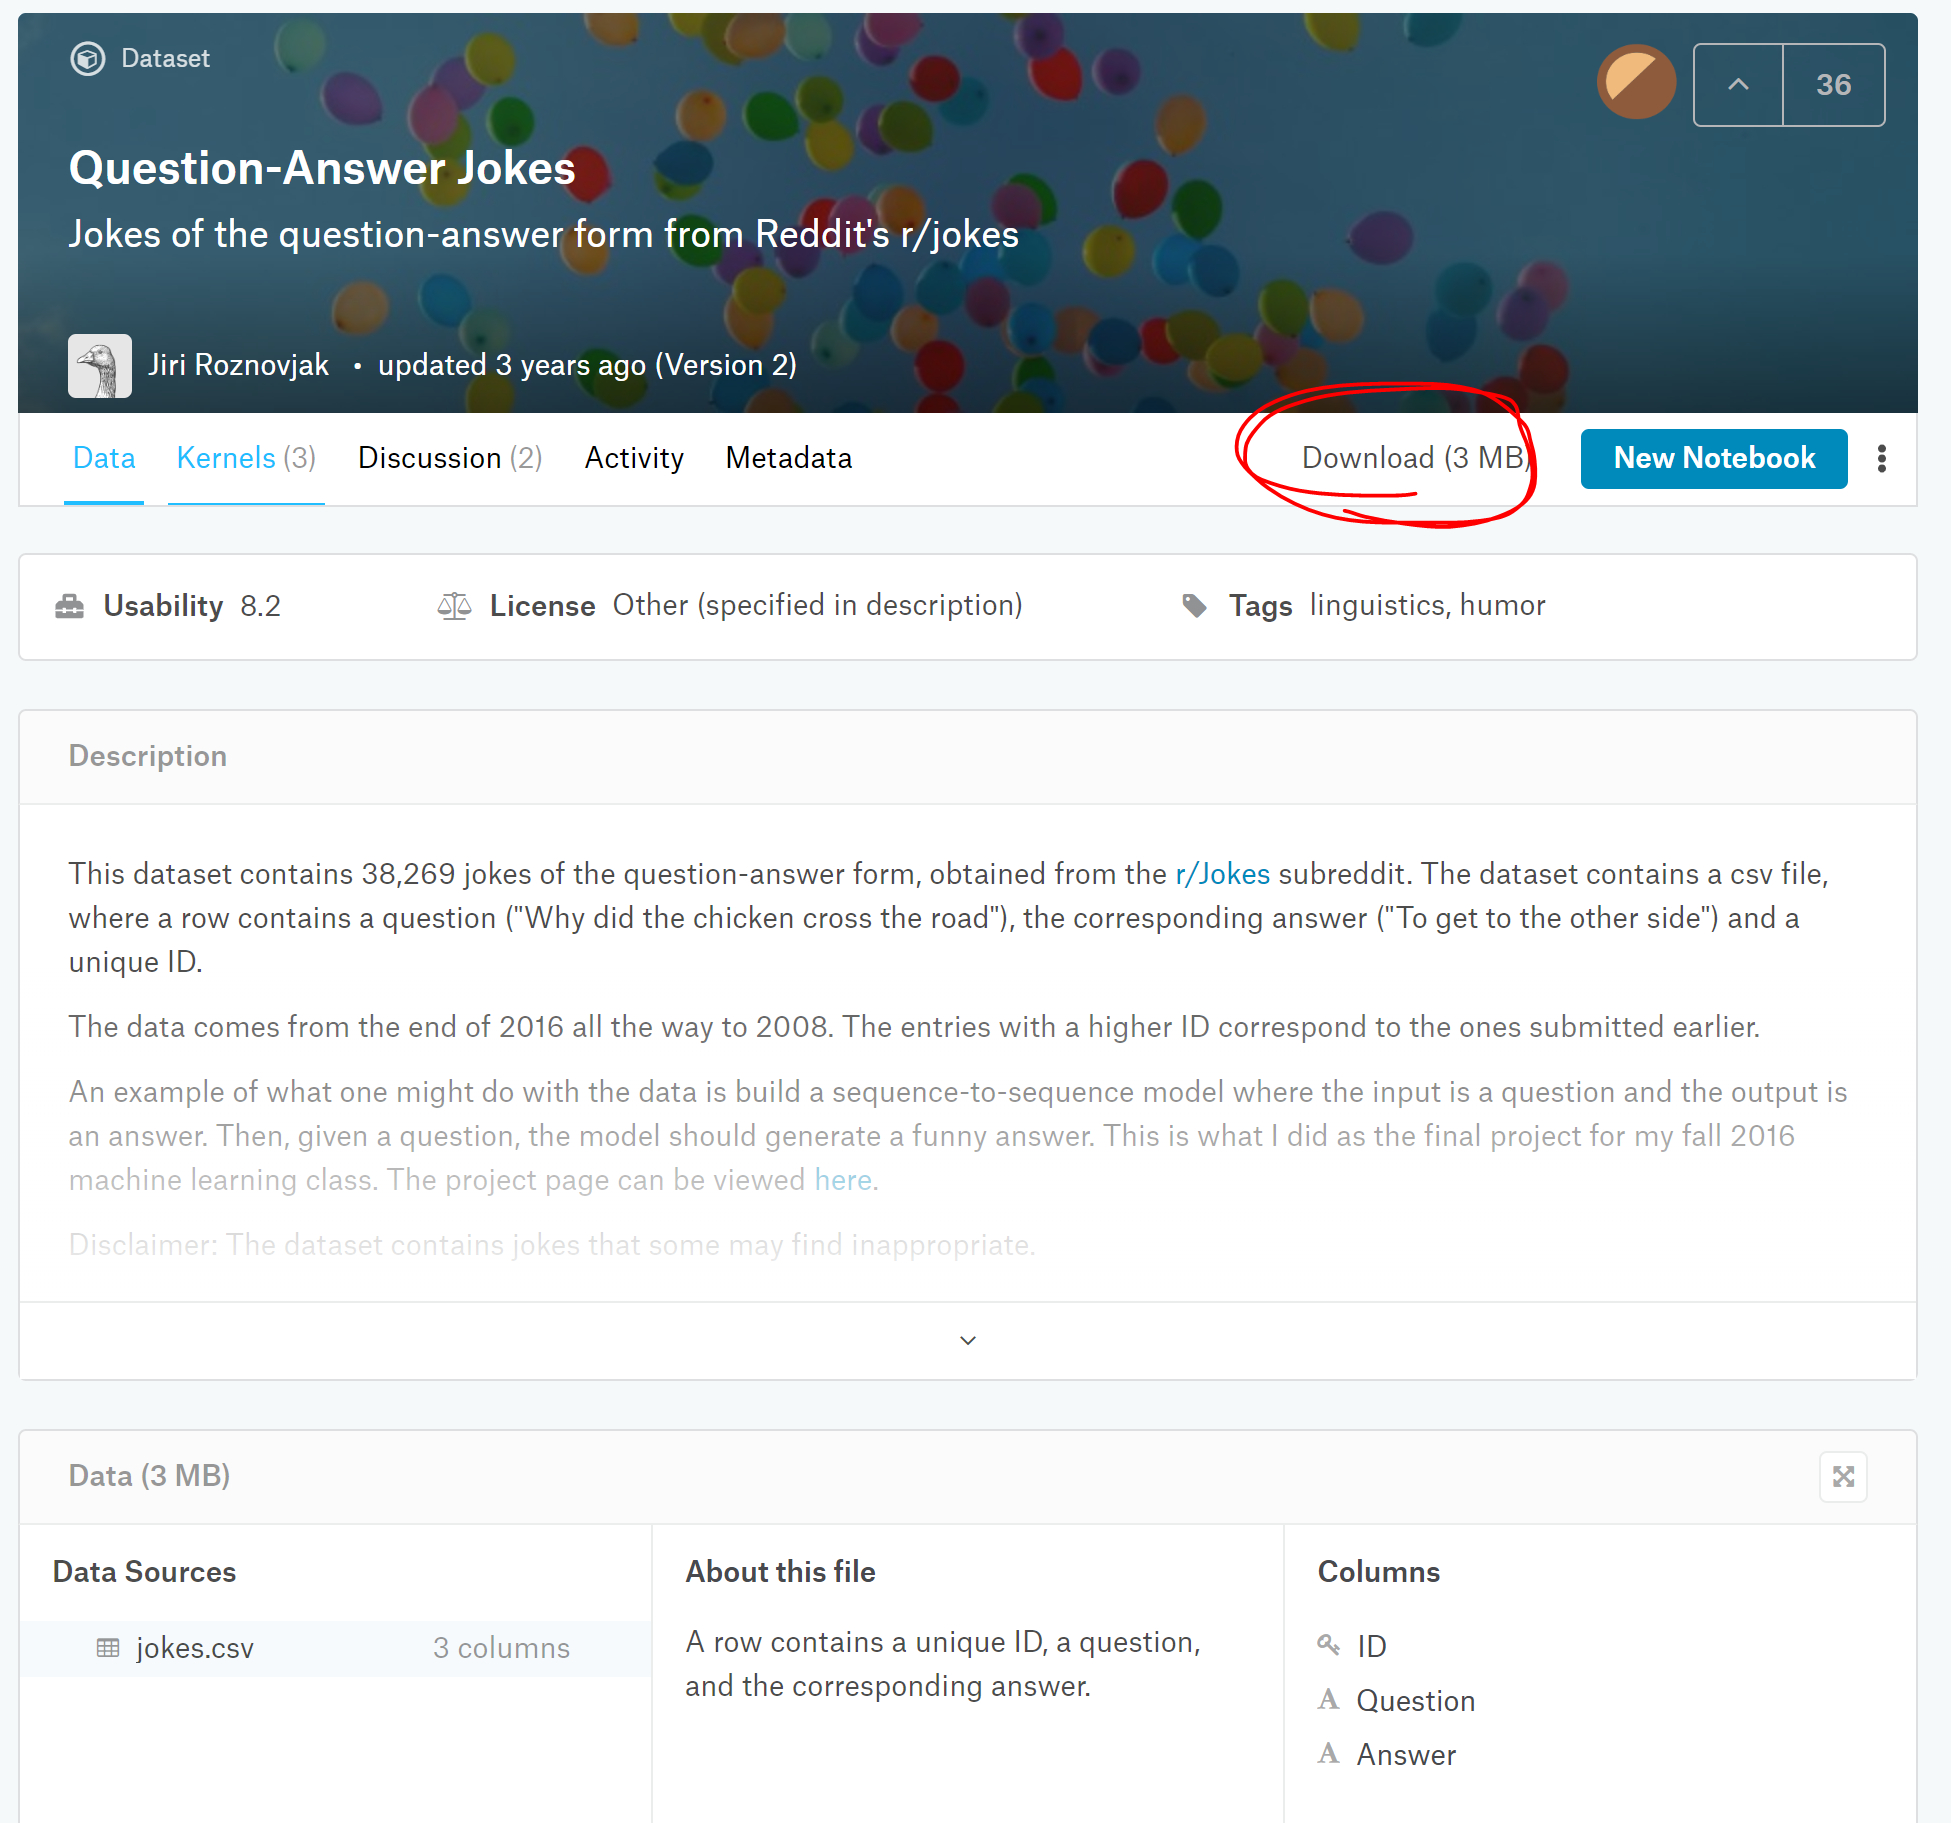Screen dimensions: 1951x1823
Task: Switch to the Kernels tab
Action: pyautogui.click(x=246, y=458)
